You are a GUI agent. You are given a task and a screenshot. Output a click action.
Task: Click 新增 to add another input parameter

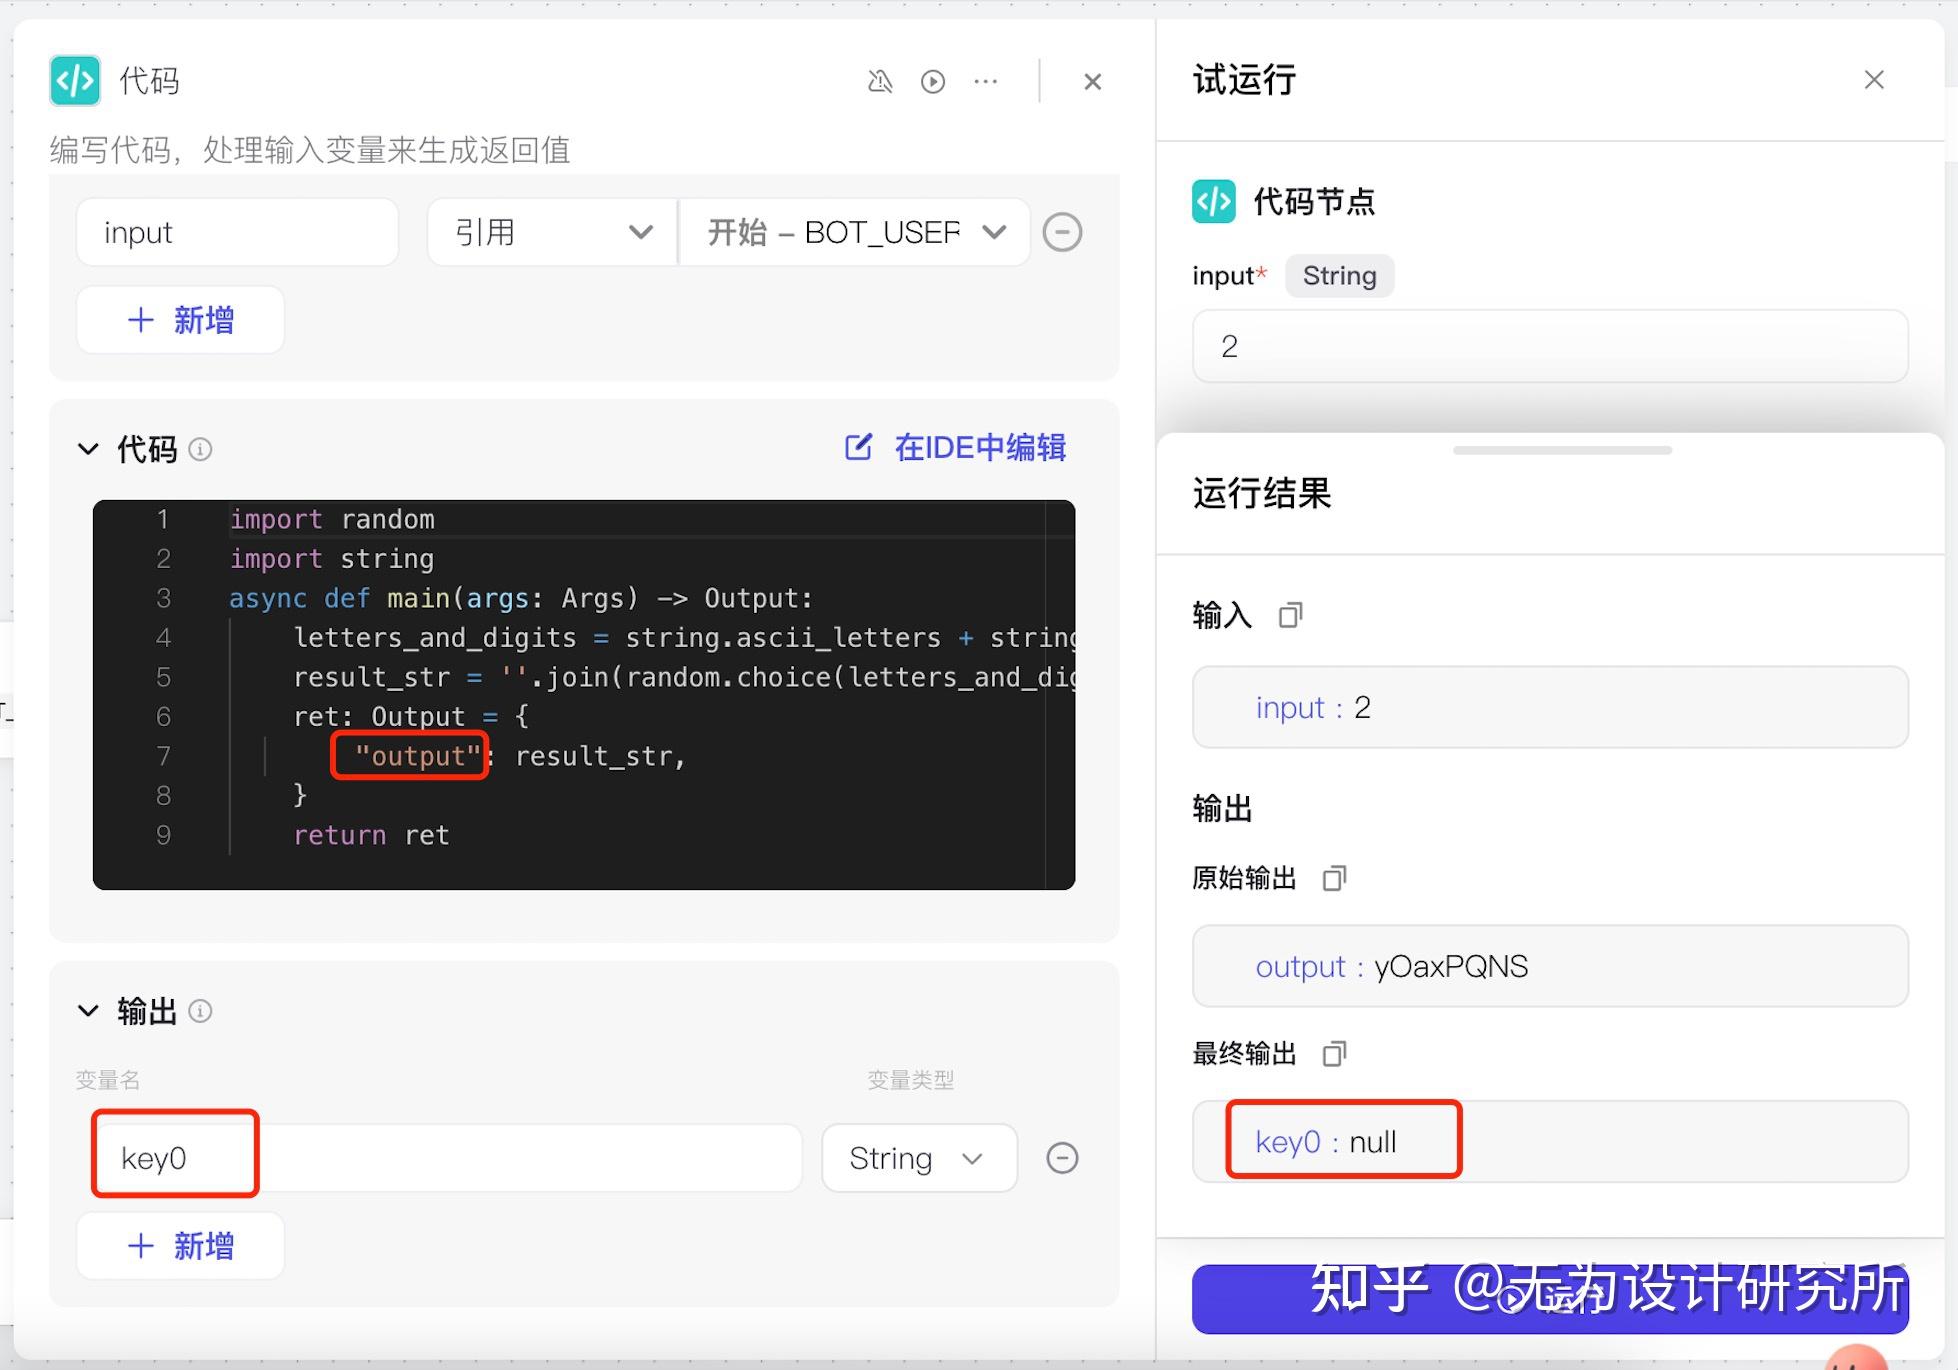(x=180, y=320)
